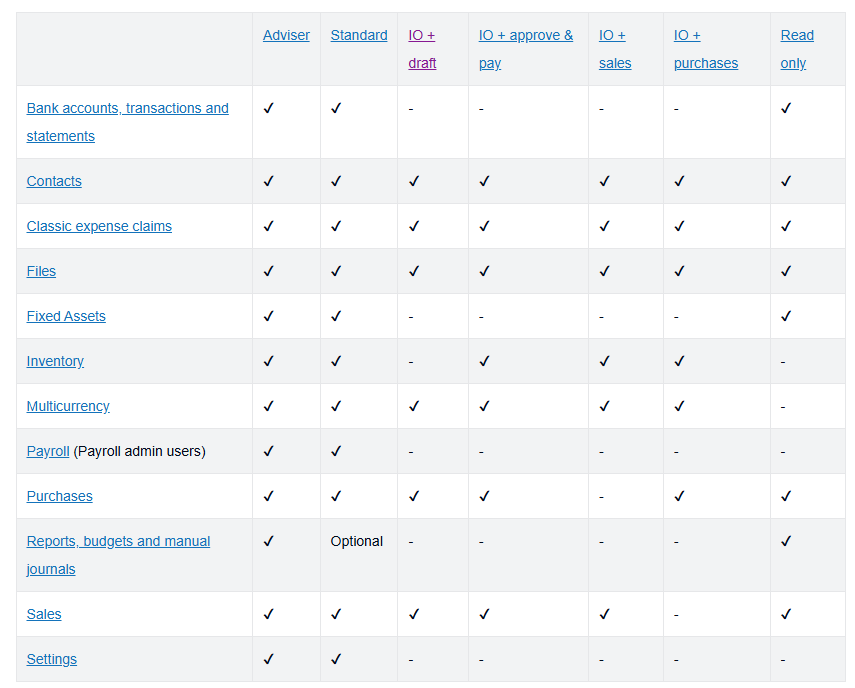Open Bank accounts, transactions and statements link

128,122
